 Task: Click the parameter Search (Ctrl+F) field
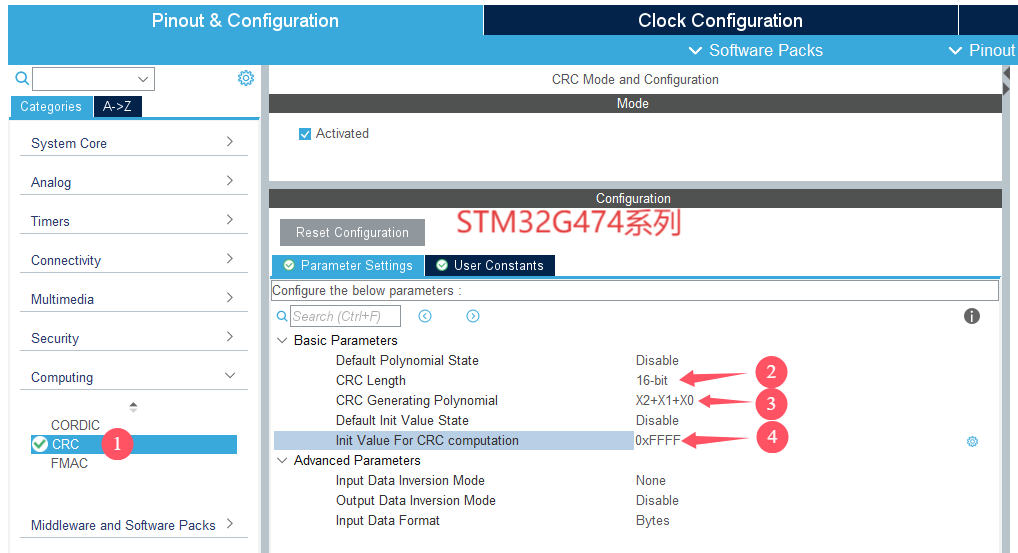tap(345, 316)
